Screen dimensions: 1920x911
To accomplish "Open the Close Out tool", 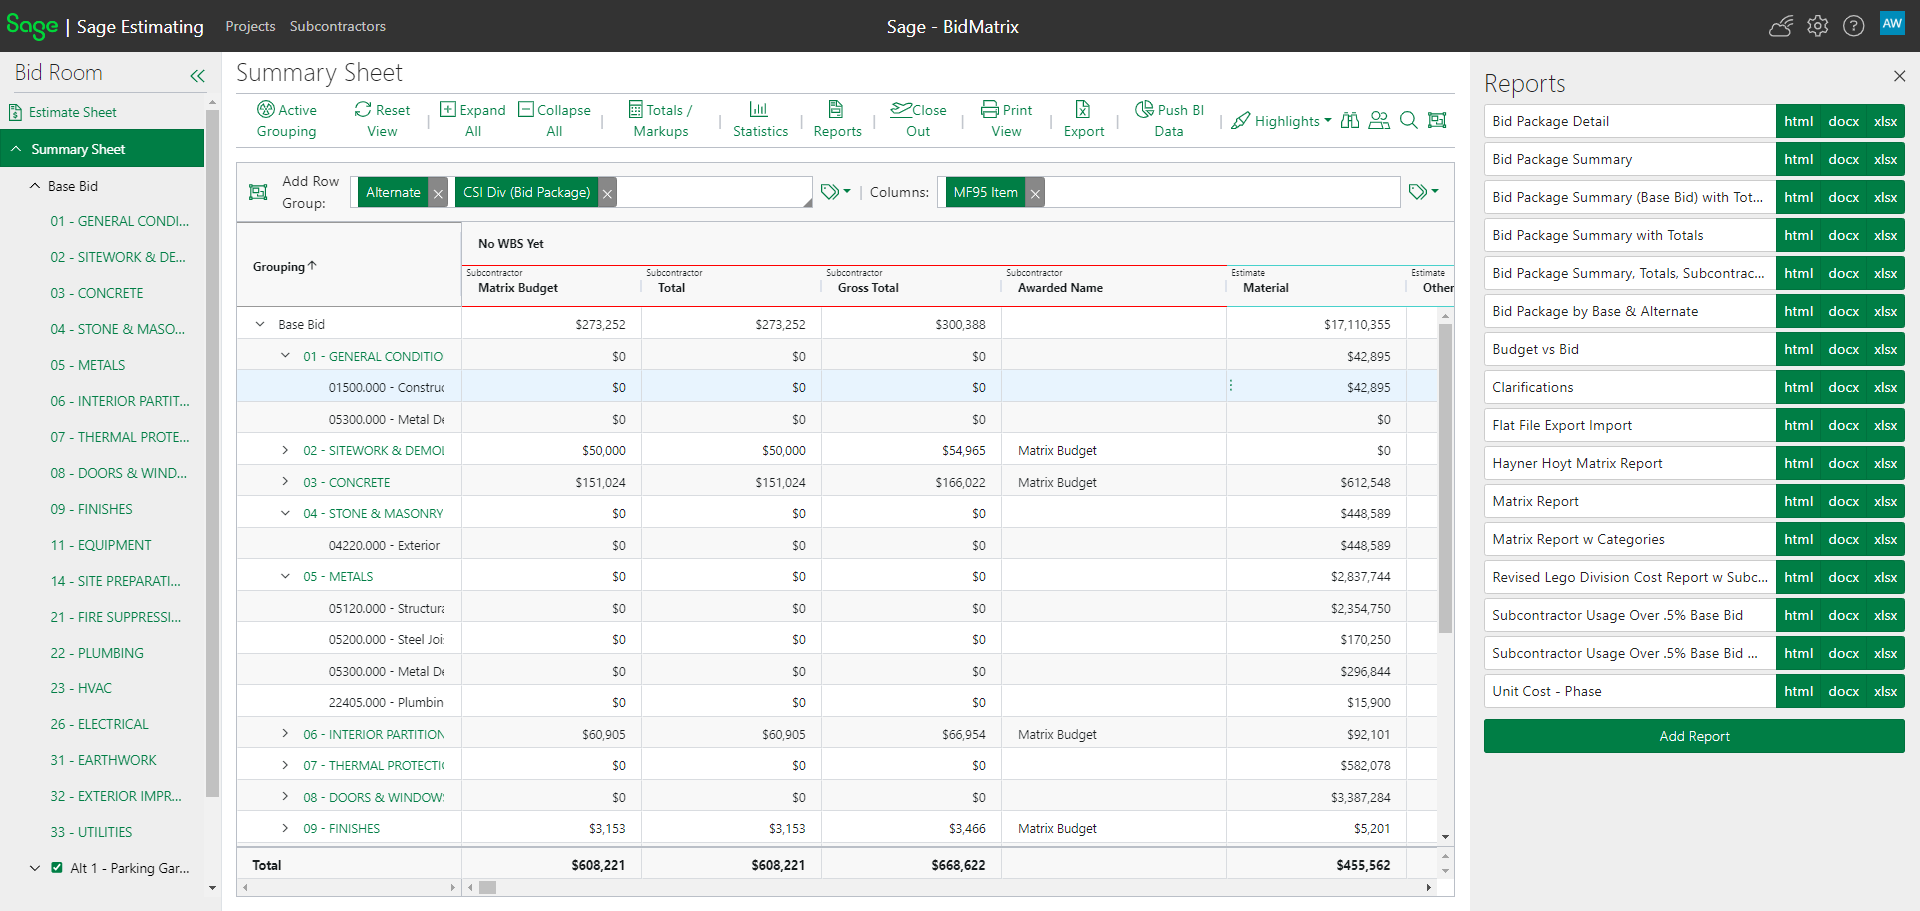I will pyautogui.click(x=917, y=120).
